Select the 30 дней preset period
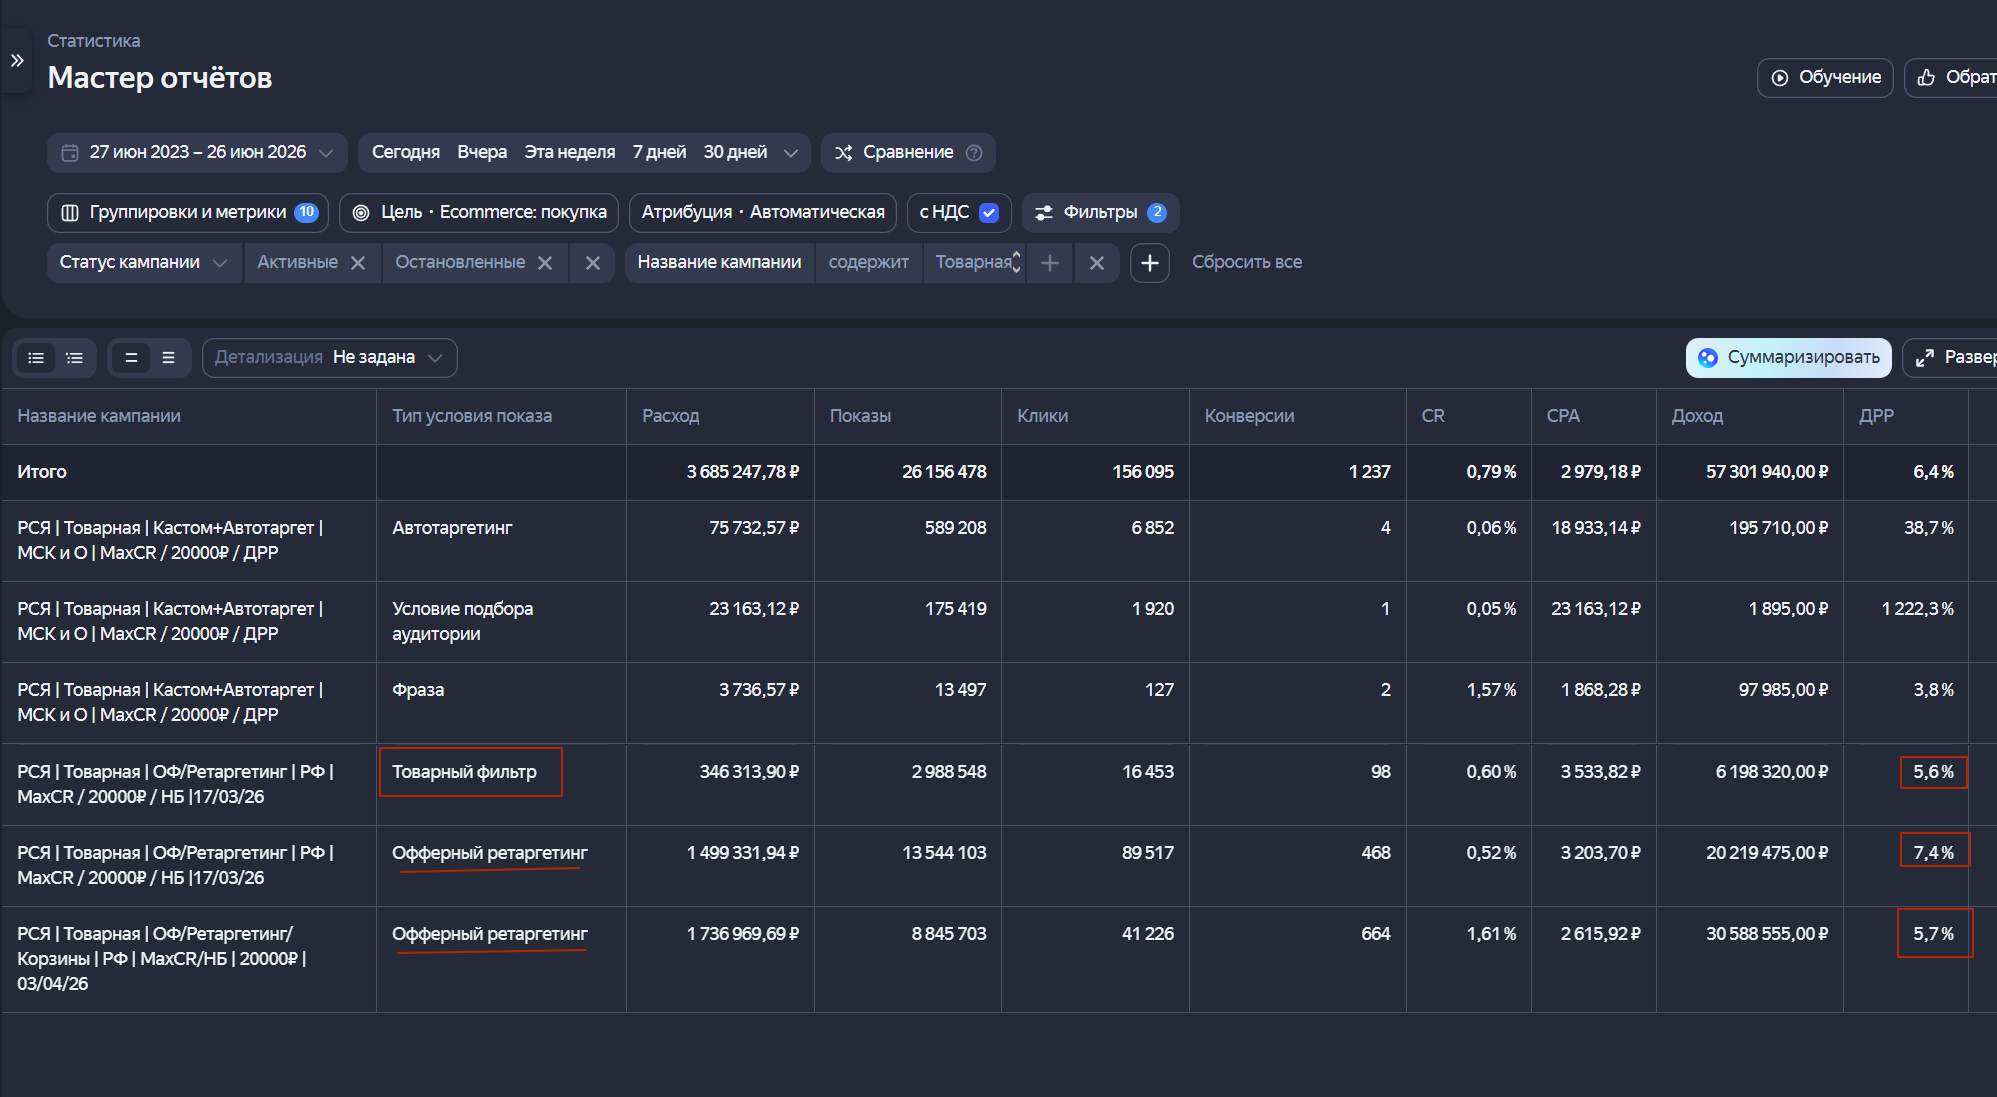The width and height of the screenshot is (1997, 1097). click(x=735, y=152)
